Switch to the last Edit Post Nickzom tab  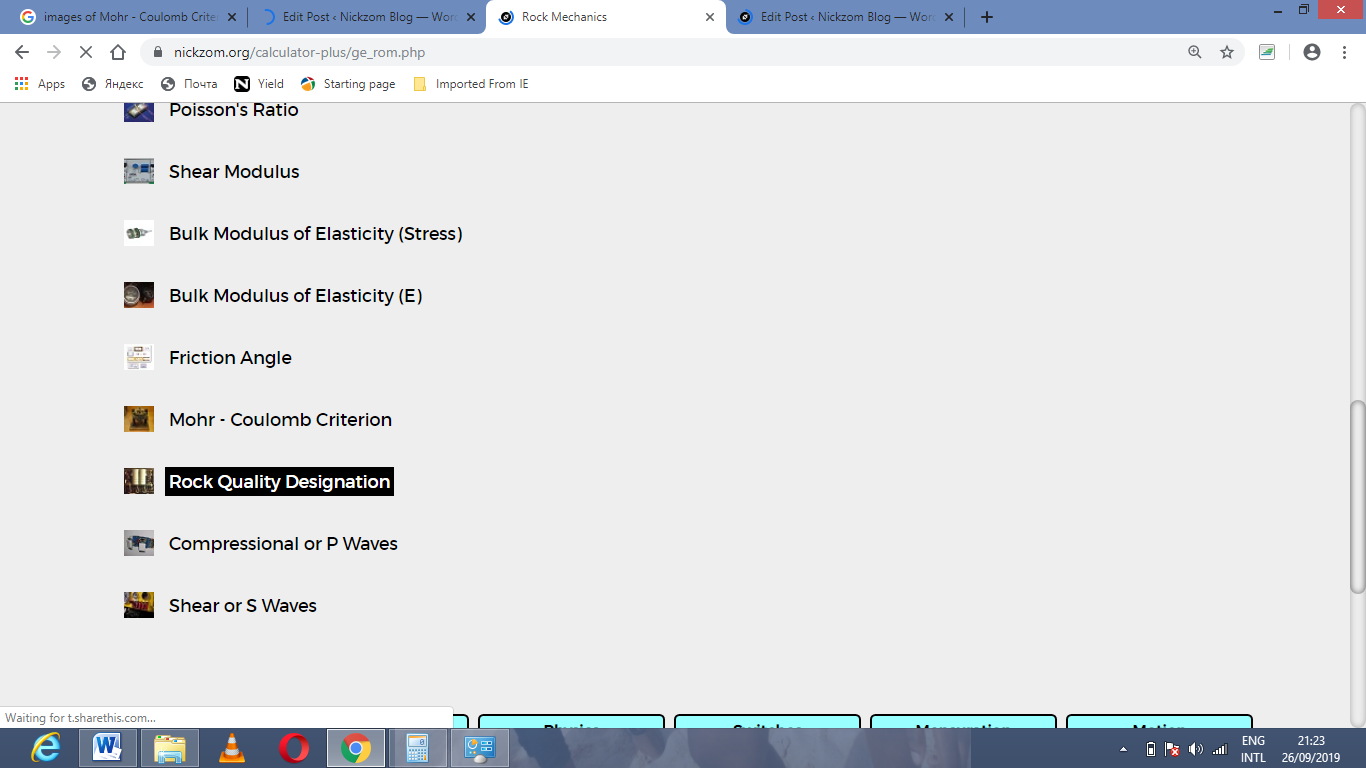click(846, 17)
